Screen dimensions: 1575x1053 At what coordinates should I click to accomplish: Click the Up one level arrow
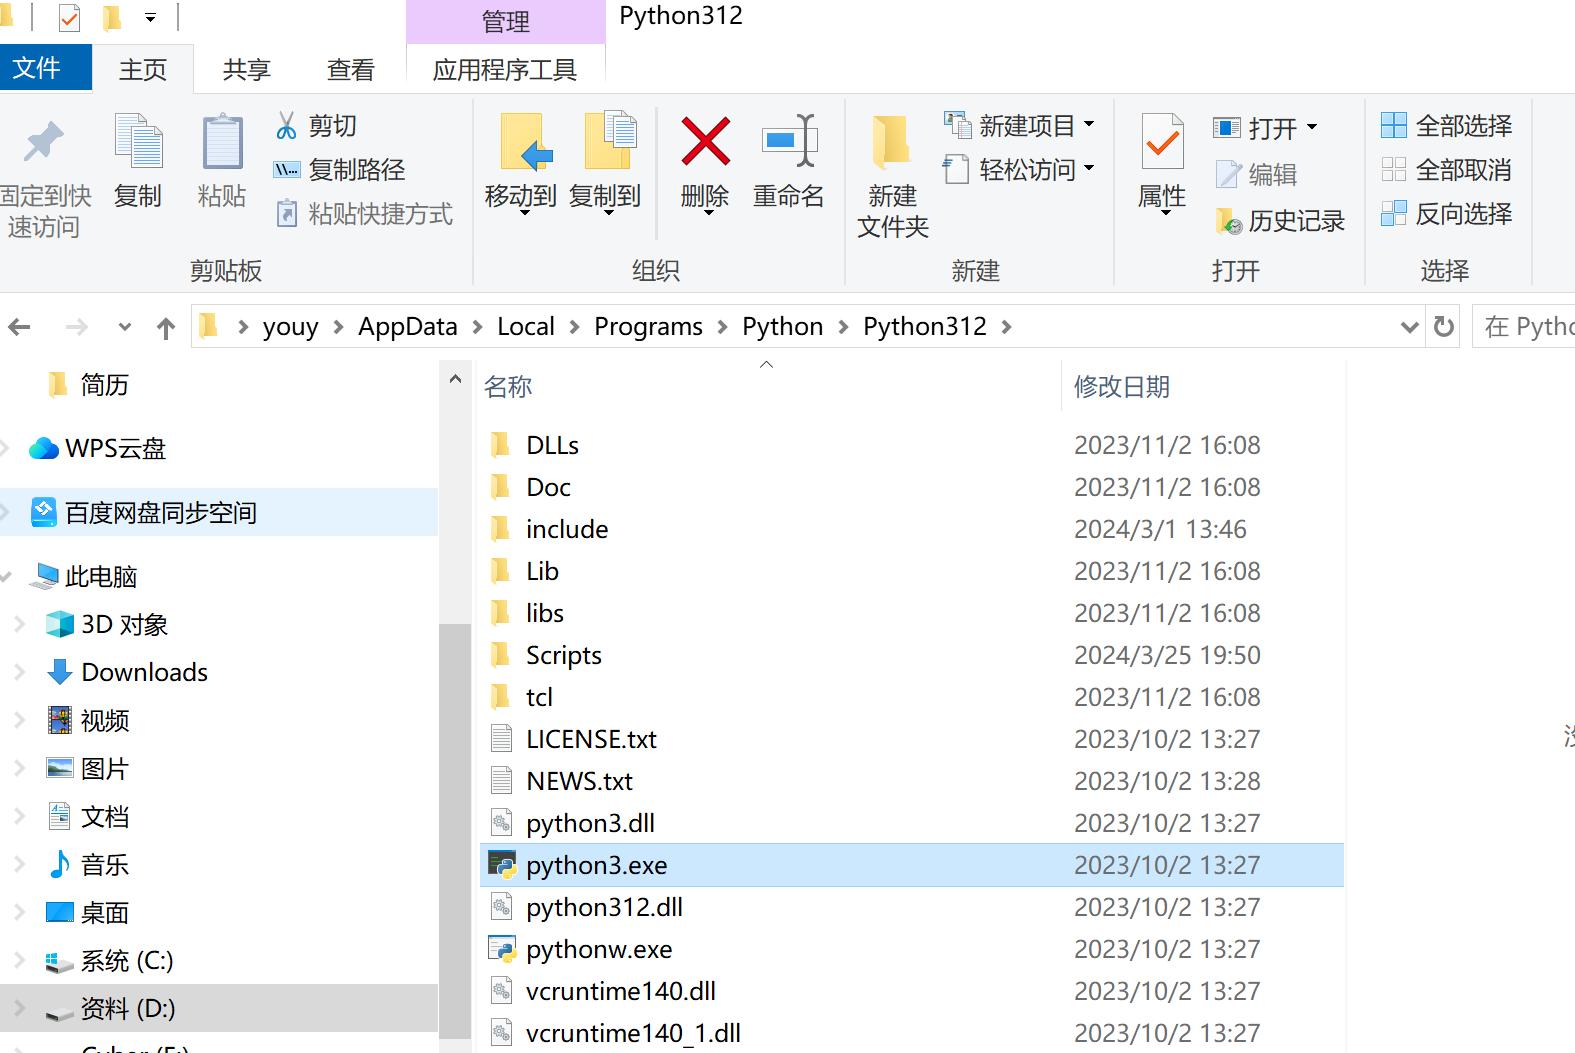pos(166,327)
